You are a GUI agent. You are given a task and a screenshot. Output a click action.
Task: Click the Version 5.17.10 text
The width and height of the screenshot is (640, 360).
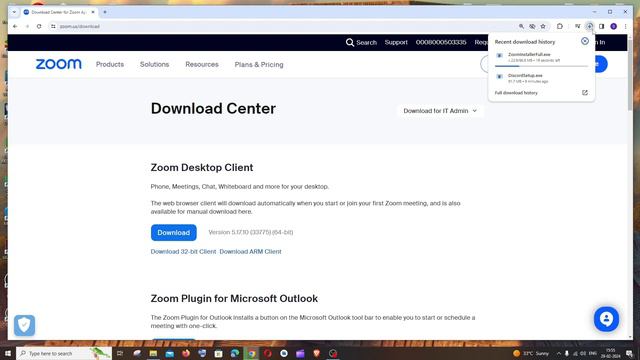coord(251,232)
